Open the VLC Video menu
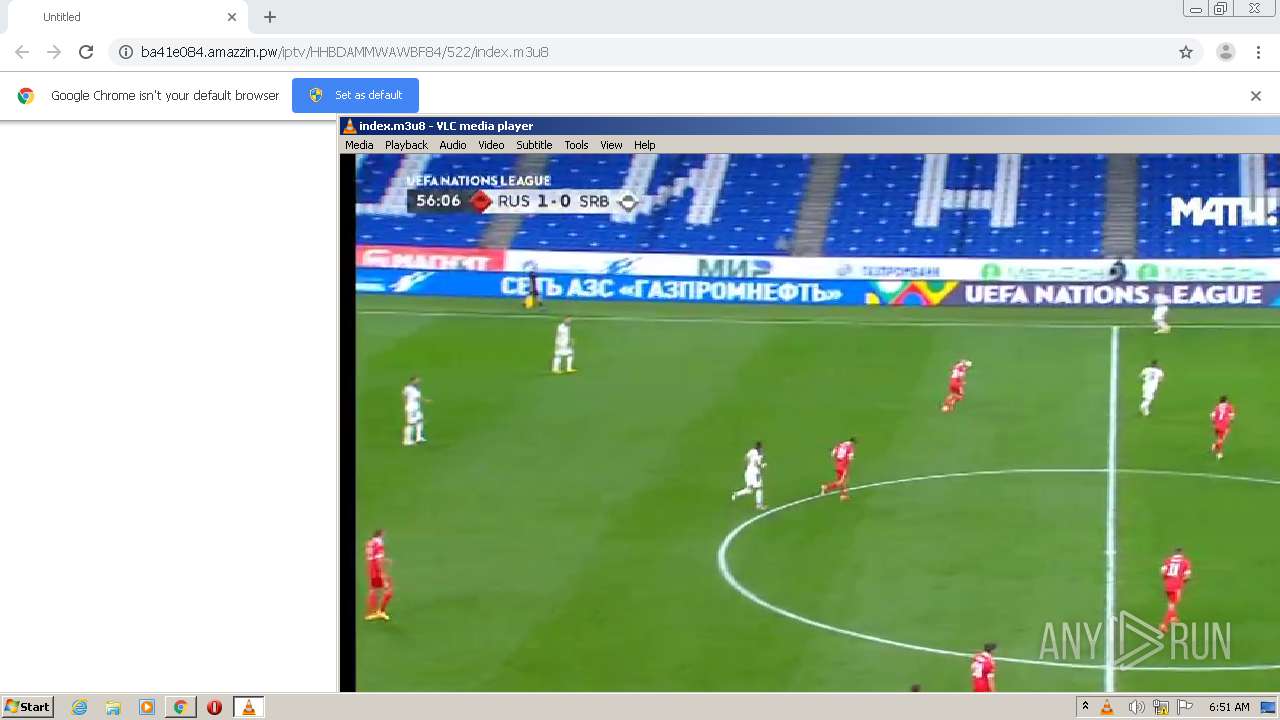 pos(491,145)
